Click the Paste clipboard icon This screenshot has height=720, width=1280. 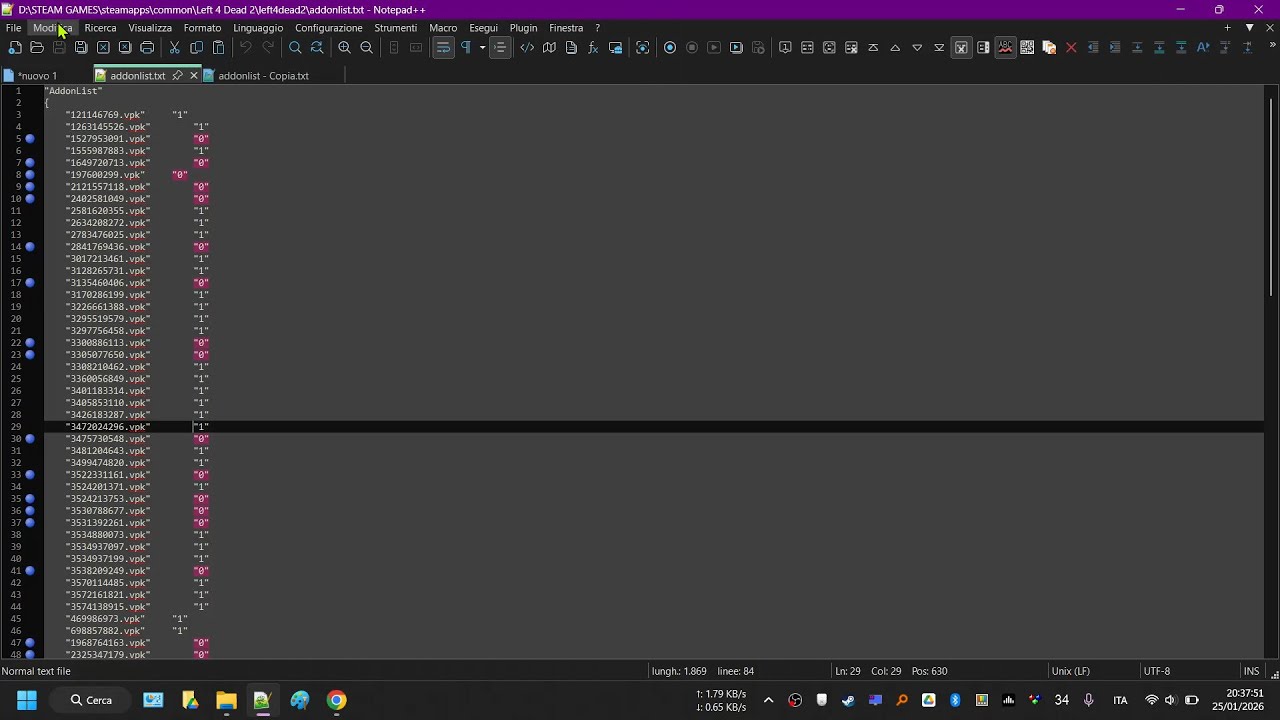218,47
